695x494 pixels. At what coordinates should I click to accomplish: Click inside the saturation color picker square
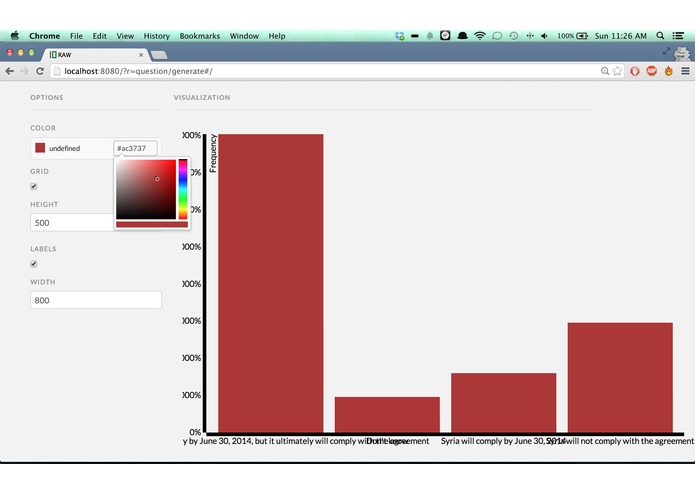(x=146, y=189)
